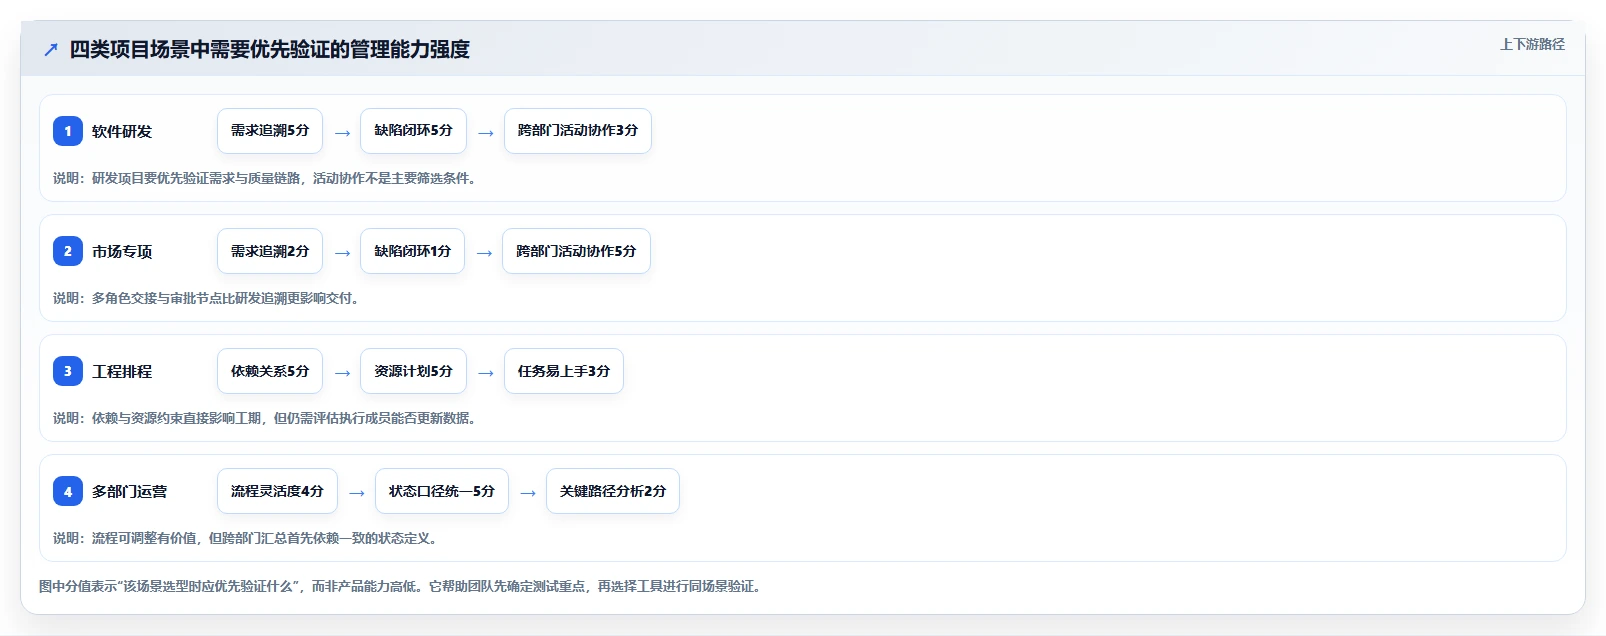
Task: Click the 跨部门活动协作5分 chip
Action: [x=576, y=251]
